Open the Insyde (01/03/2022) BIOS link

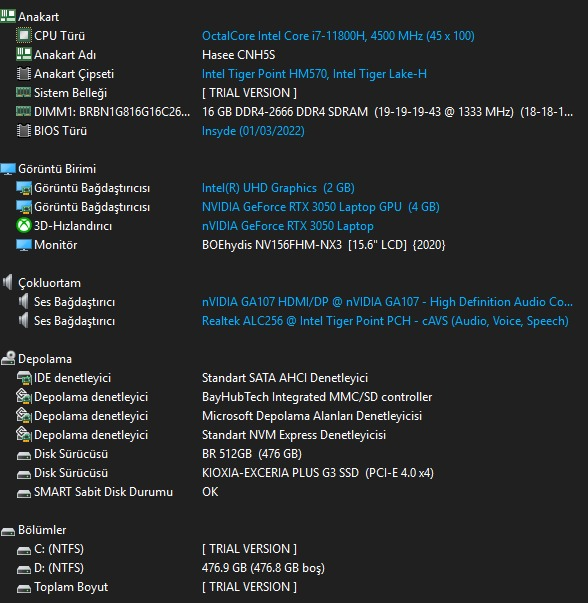click(x=253, y=131)
